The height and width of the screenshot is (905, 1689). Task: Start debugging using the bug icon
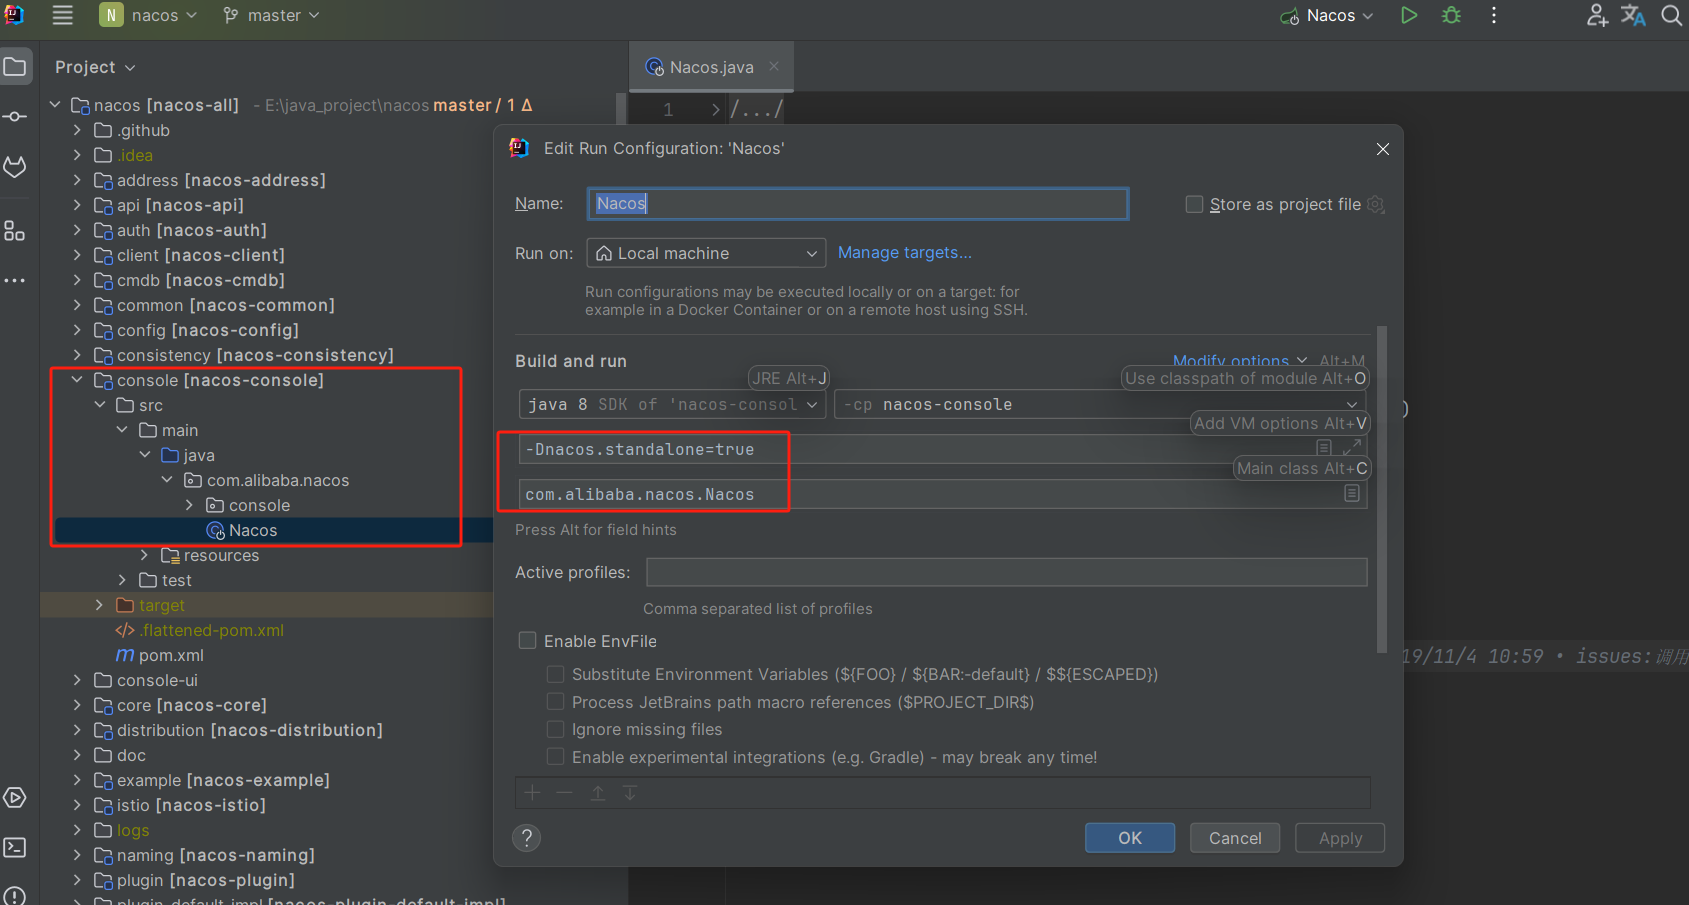(x=1450, y=15)
